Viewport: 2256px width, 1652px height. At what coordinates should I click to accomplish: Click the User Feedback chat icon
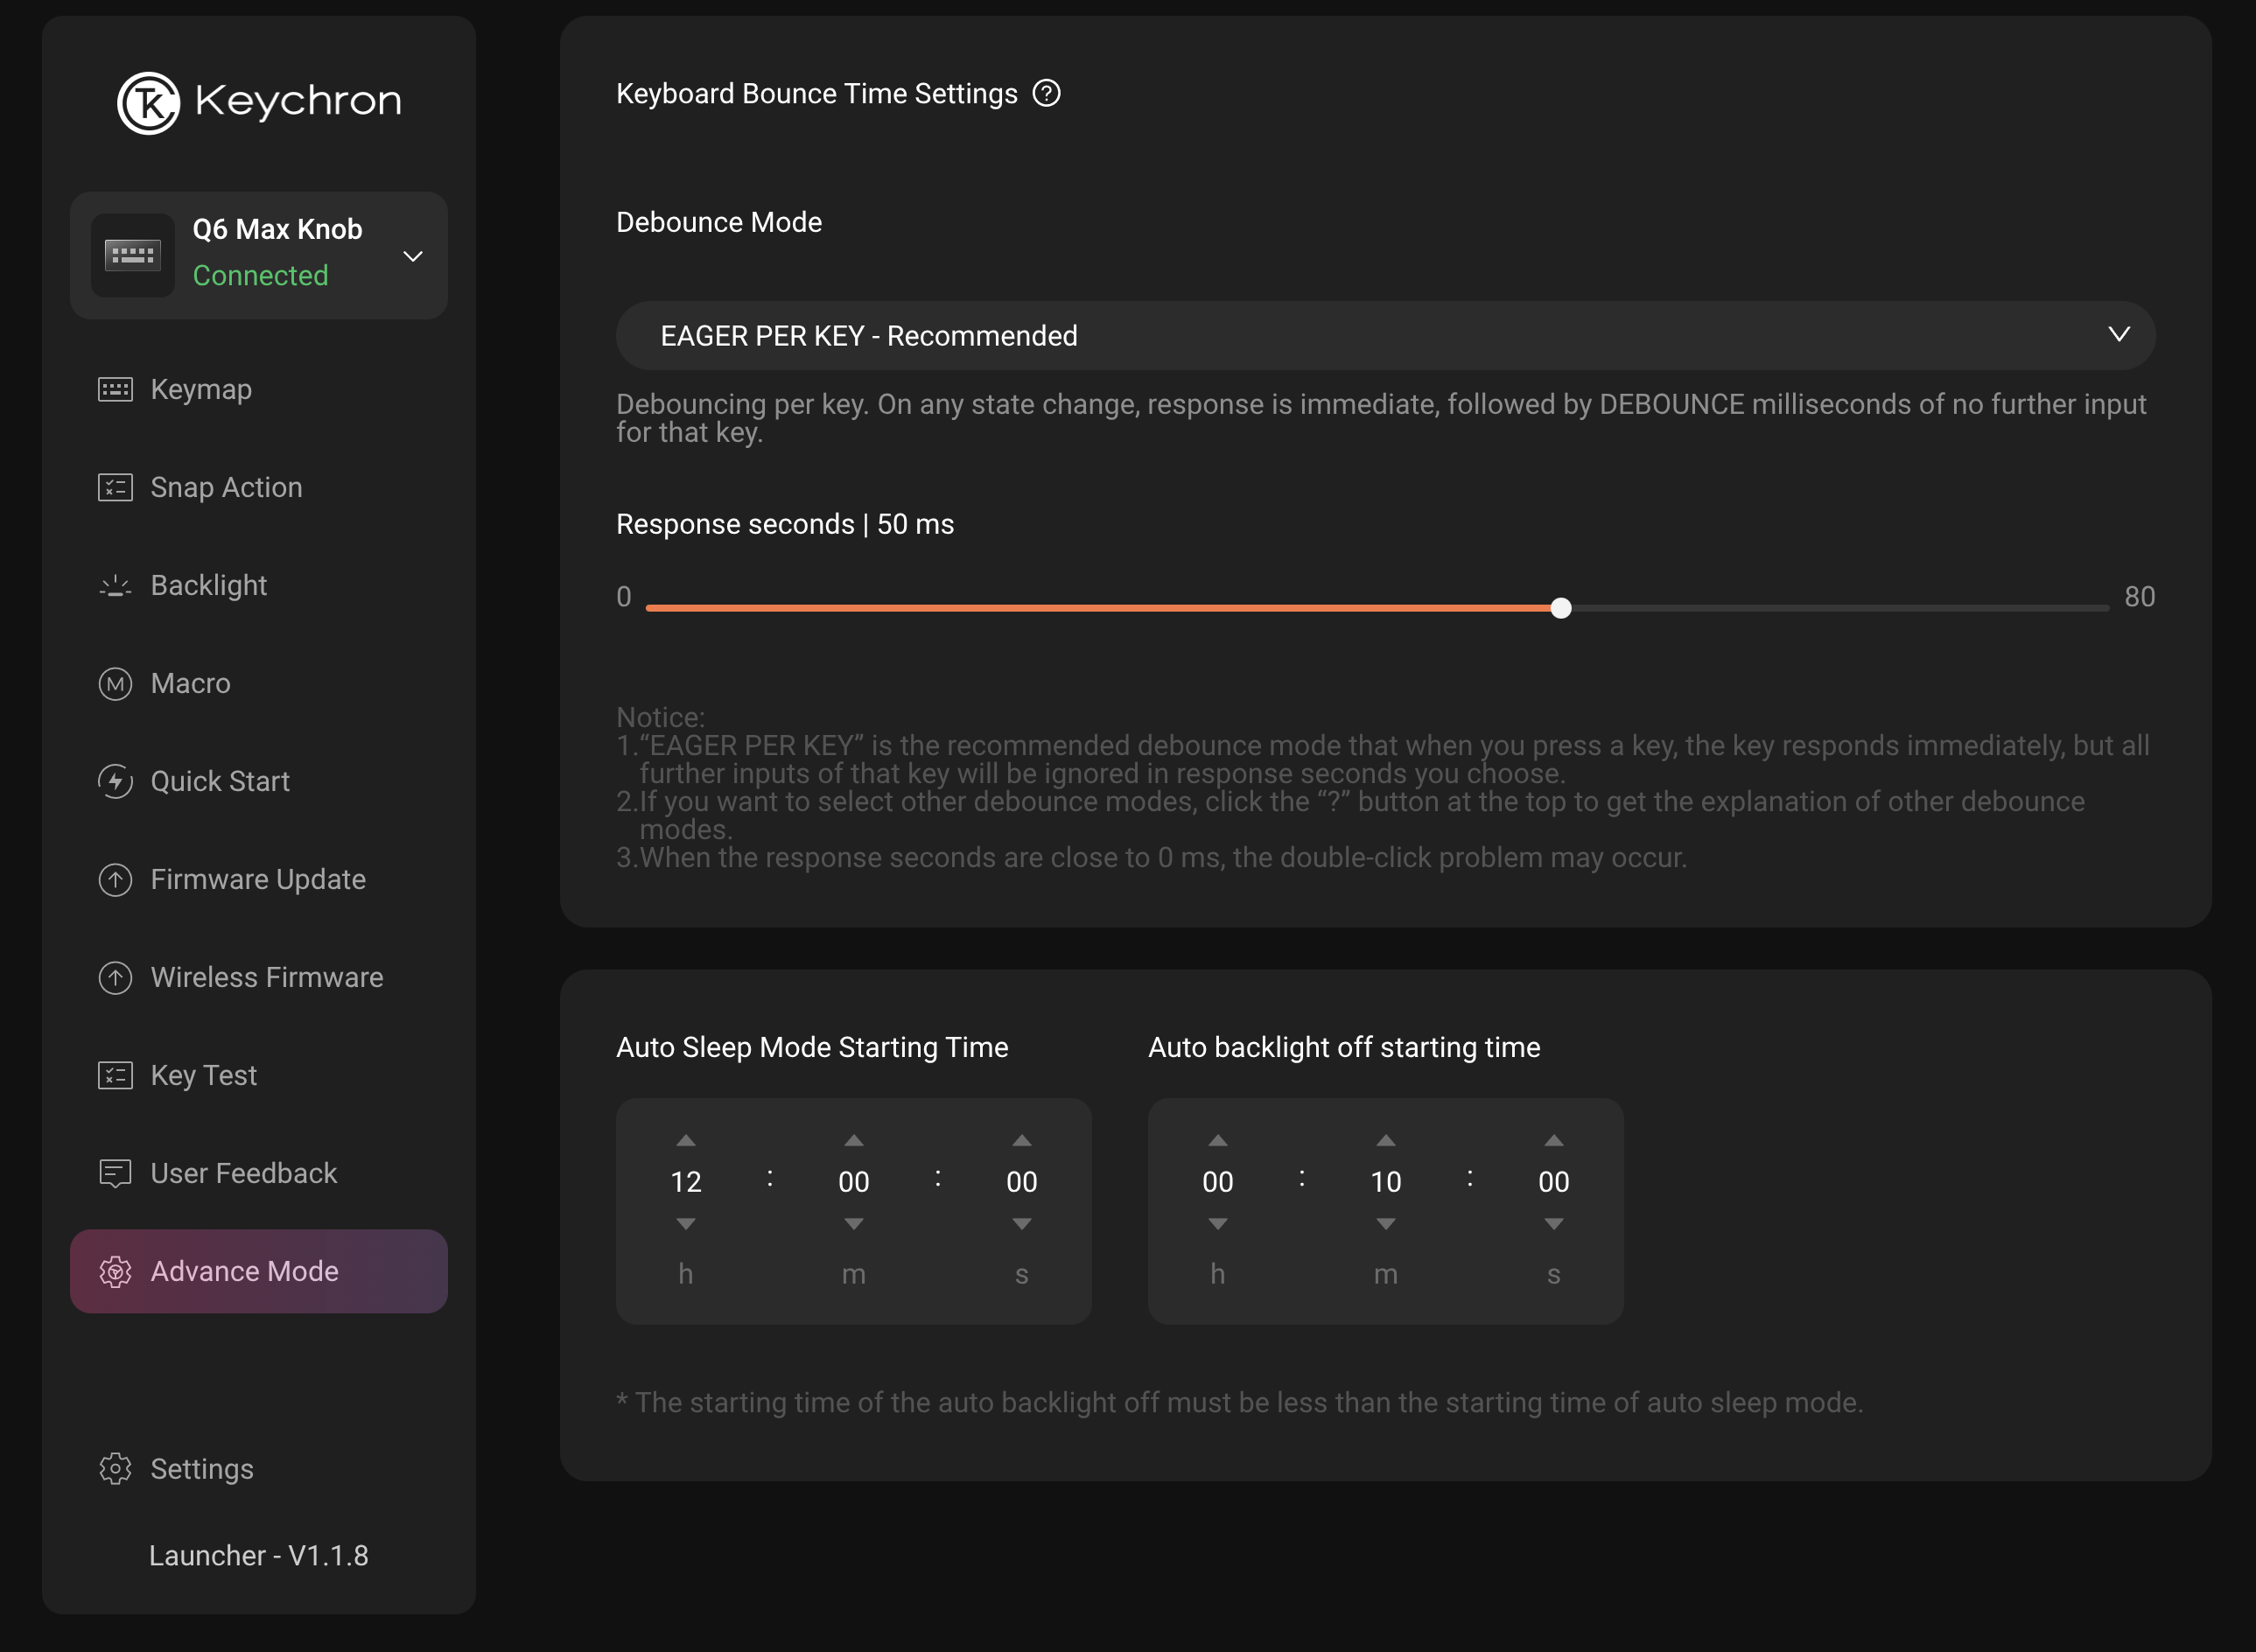[x=115, y=1173]
